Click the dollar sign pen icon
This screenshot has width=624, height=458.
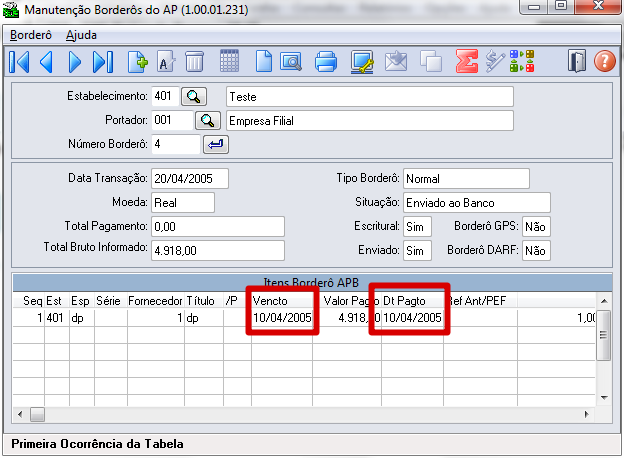[x=495, y=61]
